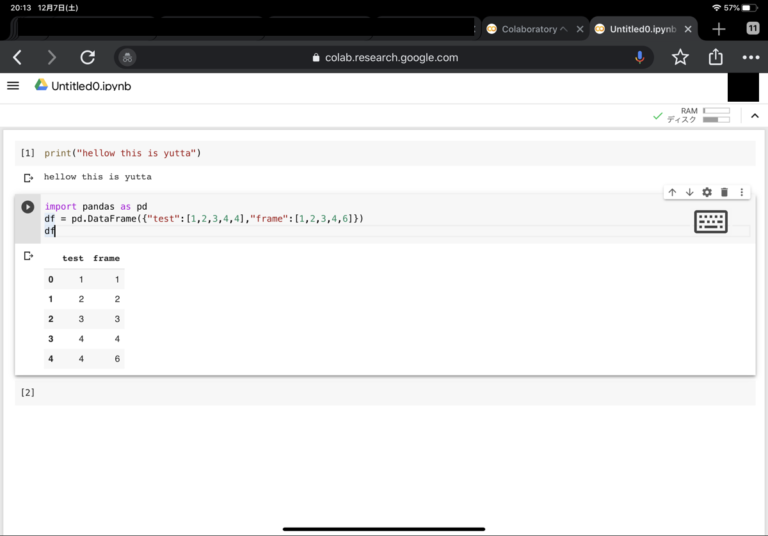This screenshot has width=768, height=536.
Task: Toggle the hamburger navigation menu
Action: click(13, 86)
